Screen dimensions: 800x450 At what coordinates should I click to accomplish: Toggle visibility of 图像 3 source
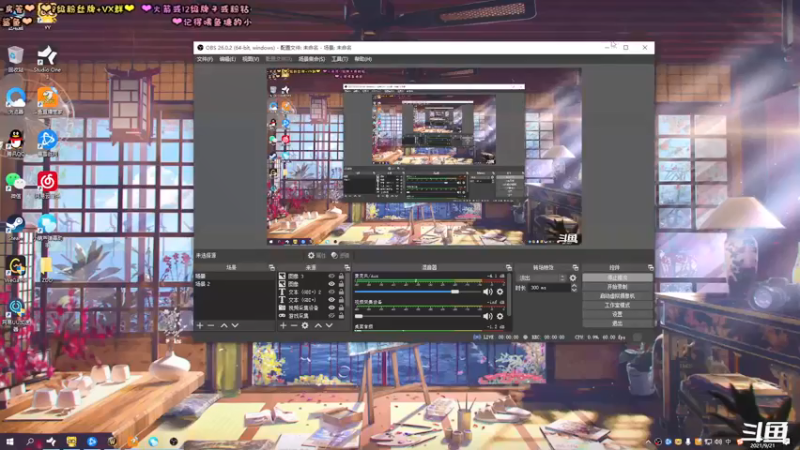point(332,276)
